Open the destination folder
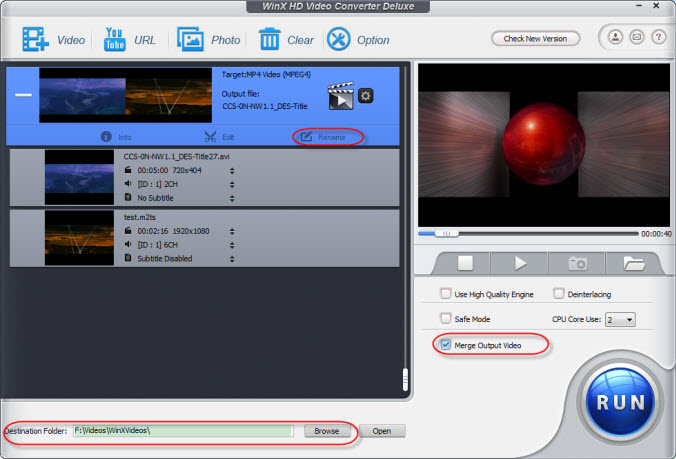The image size is (676, 459). coord(382,431)
